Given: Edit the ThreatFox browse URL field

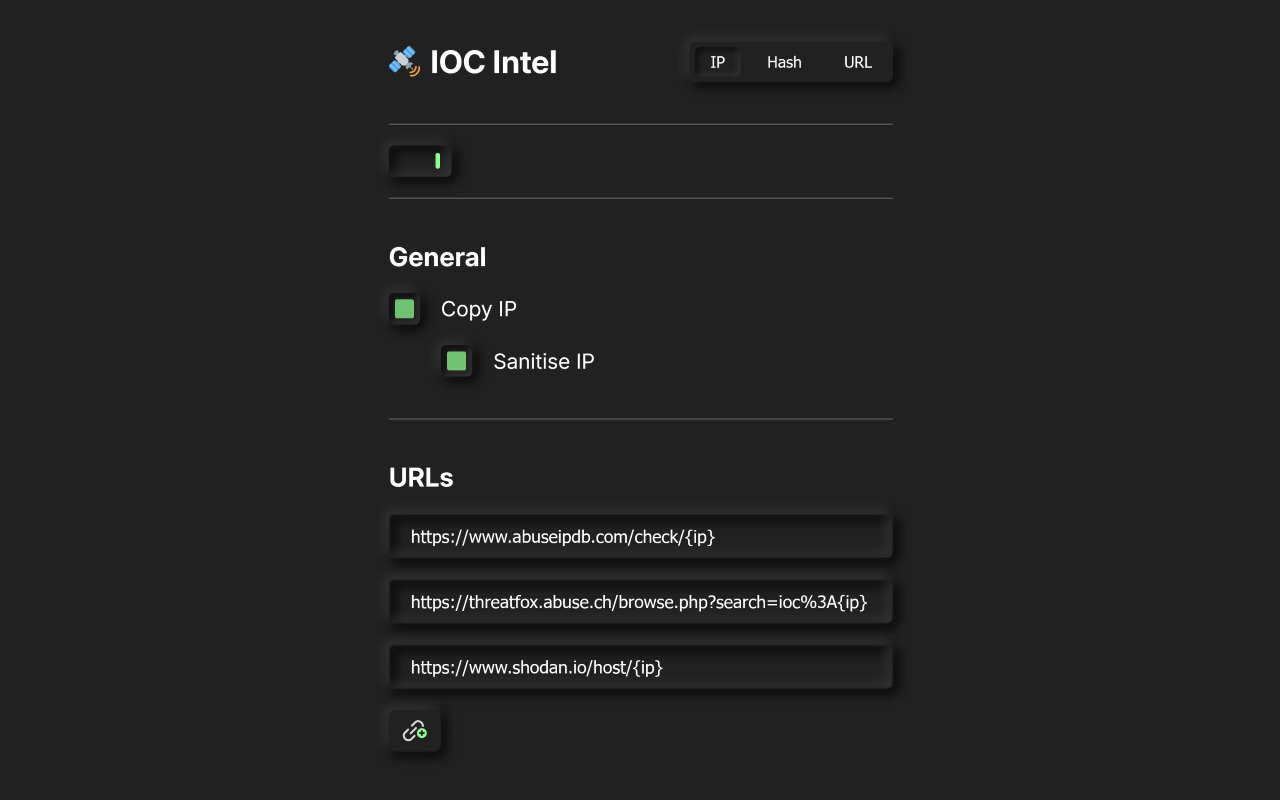Looking at the screenshot, I should (640, 602).
